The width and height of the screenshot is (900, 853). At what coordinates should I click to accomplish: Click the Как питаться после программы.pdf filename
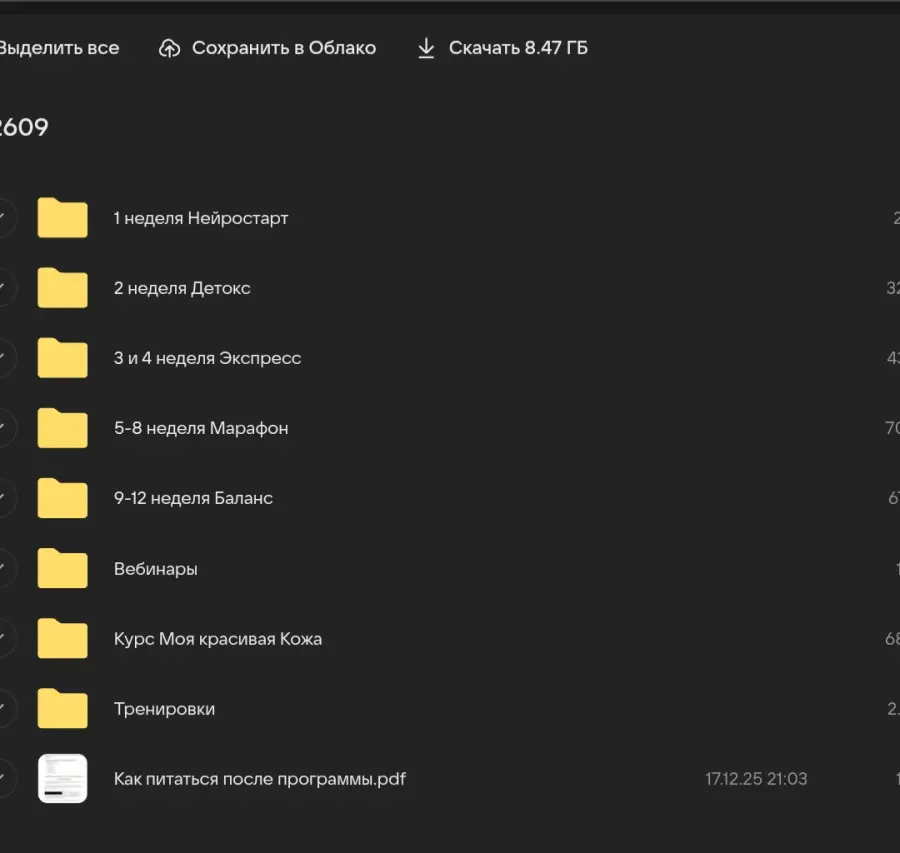pos(259,779)
